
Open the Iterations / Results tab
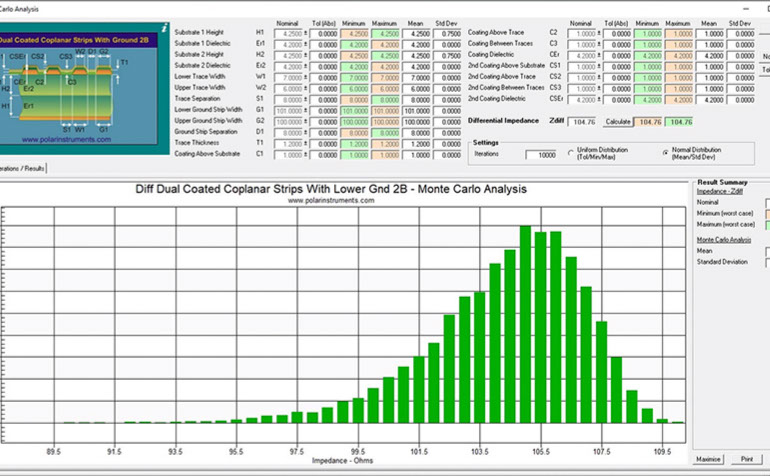click(22, 168)
